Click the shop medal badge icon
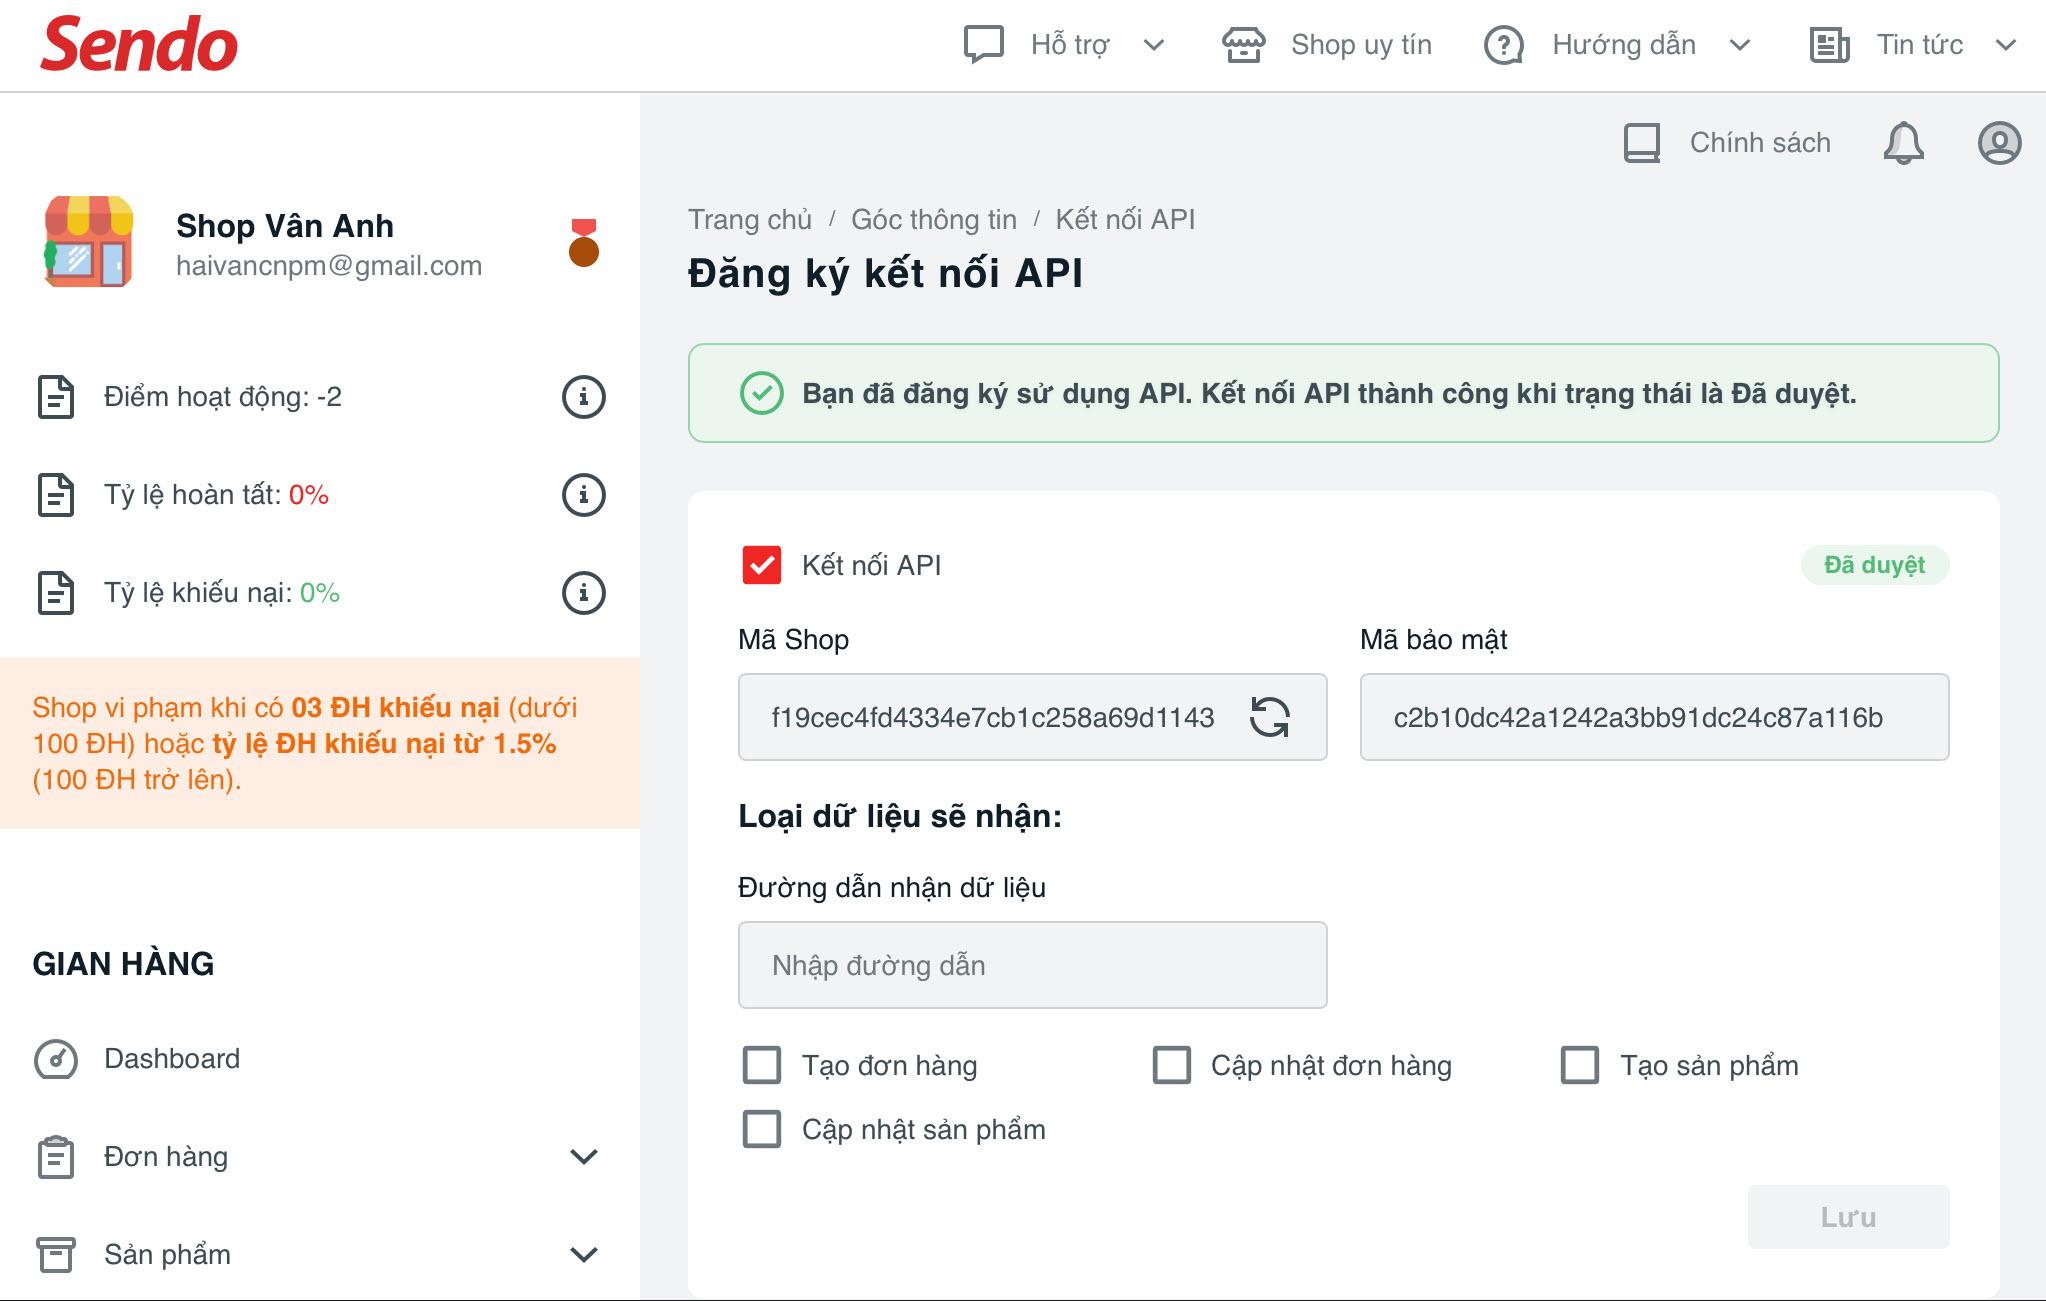 583,243
